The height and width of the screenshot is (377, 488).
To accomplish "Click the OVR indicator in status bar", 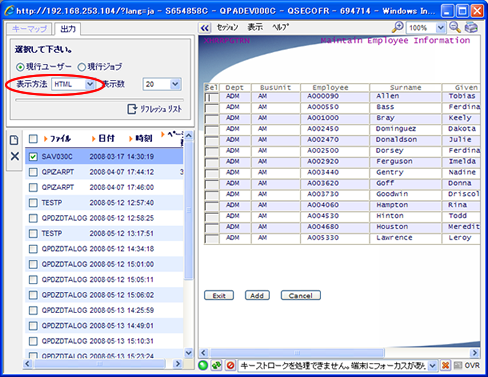I will 472,366.
